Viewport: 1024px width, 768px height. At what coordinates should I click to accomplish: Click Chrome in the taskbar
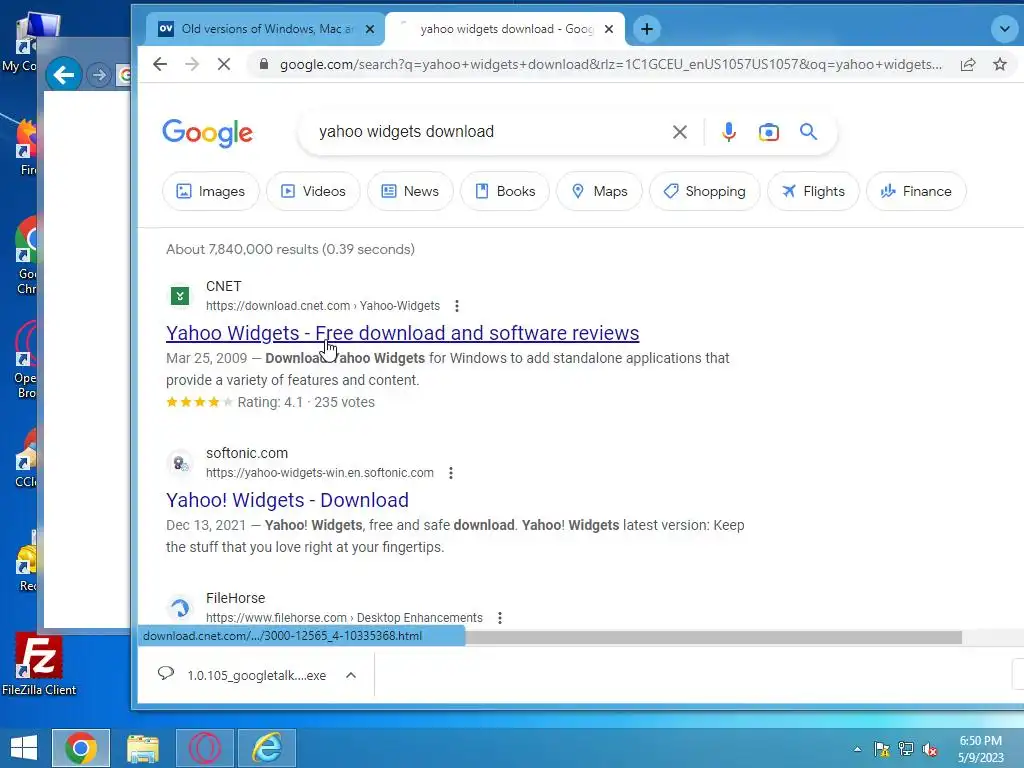[x=81, y=748]
